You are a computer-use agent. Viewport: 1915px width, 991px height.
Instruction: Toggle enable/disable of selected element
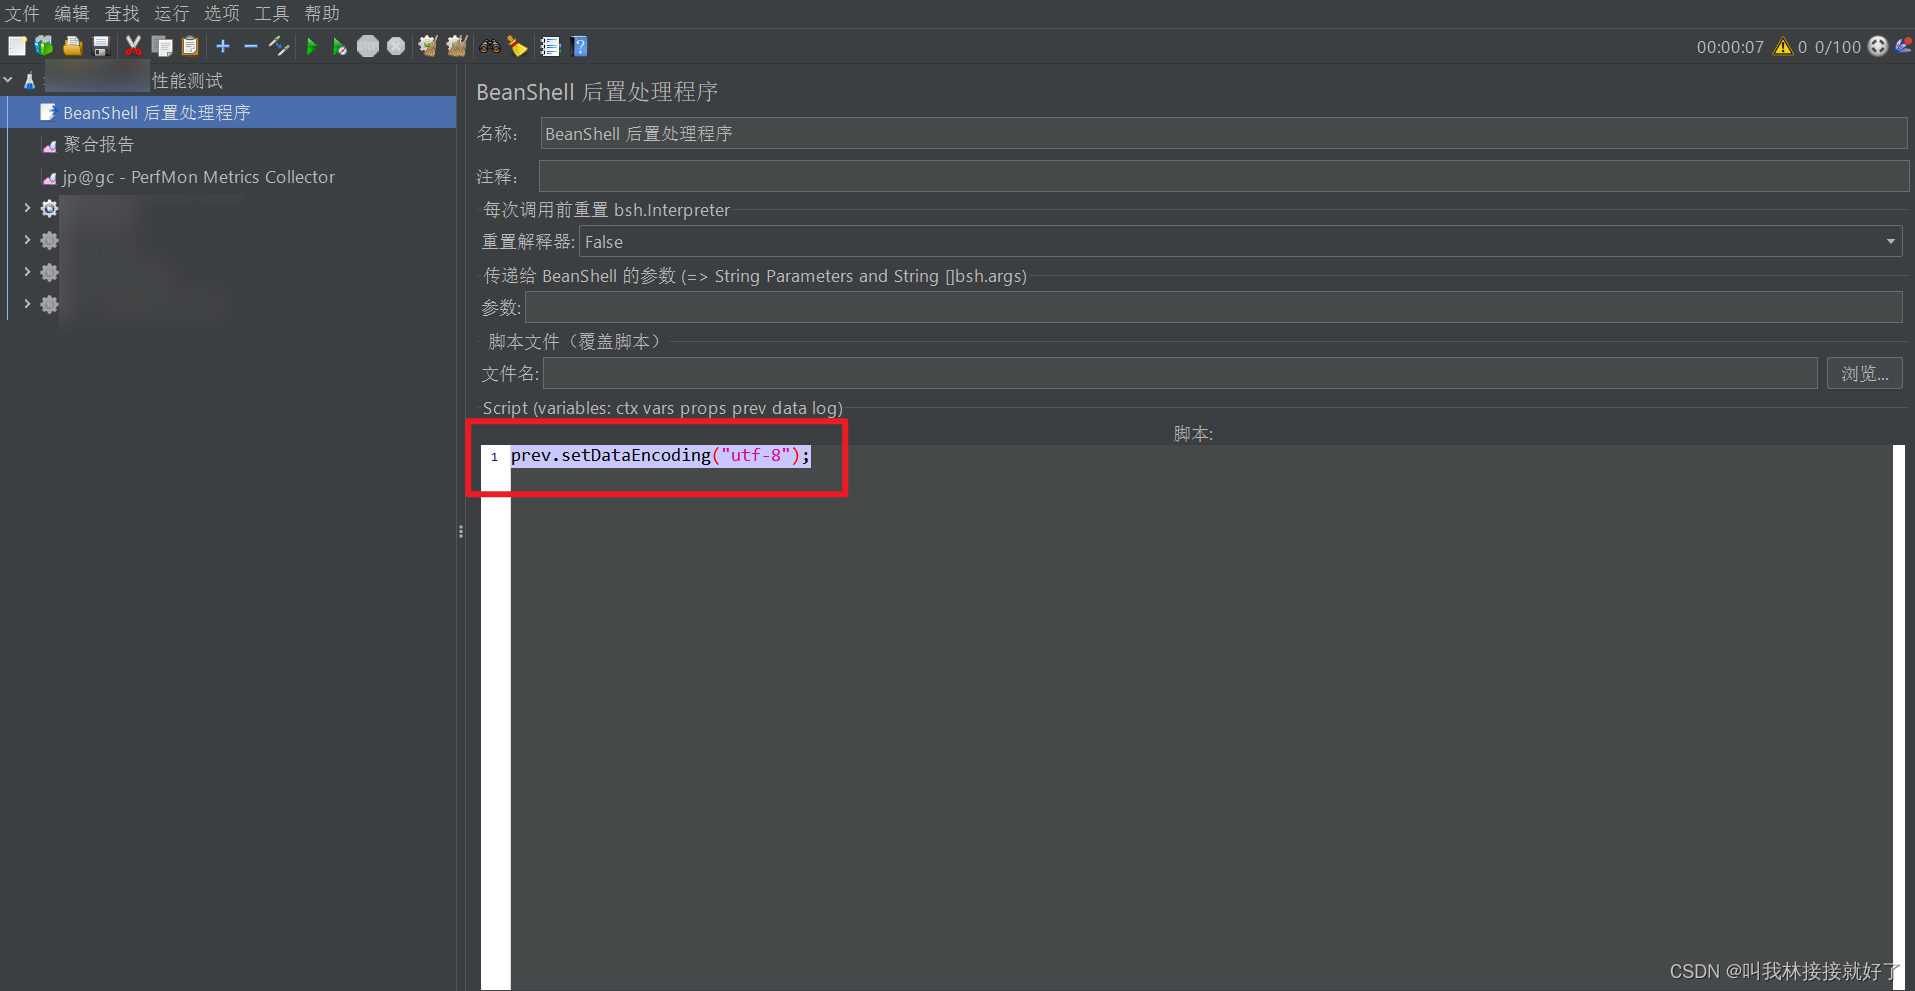tap(279, 46)
